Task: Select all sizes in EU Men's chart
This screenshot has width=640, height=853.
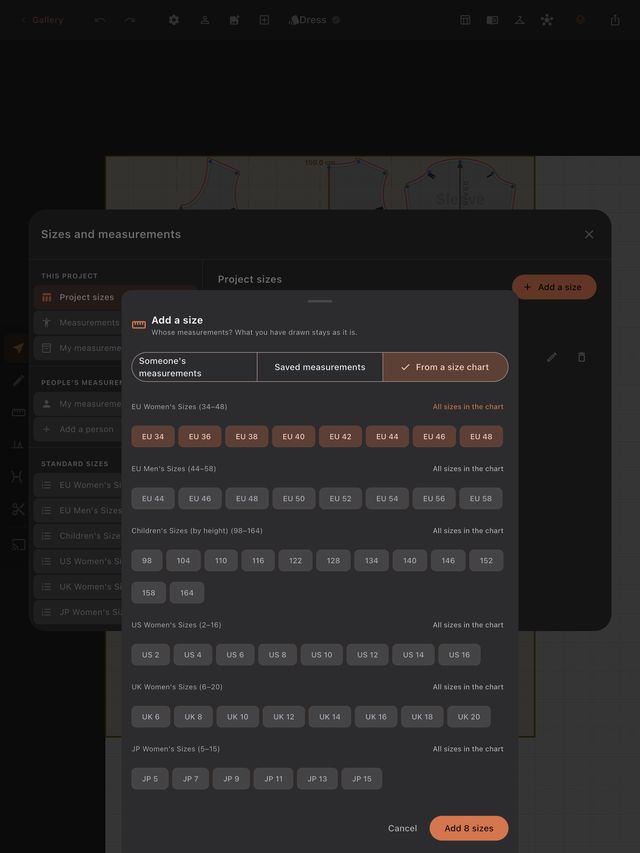Action: 467,469
